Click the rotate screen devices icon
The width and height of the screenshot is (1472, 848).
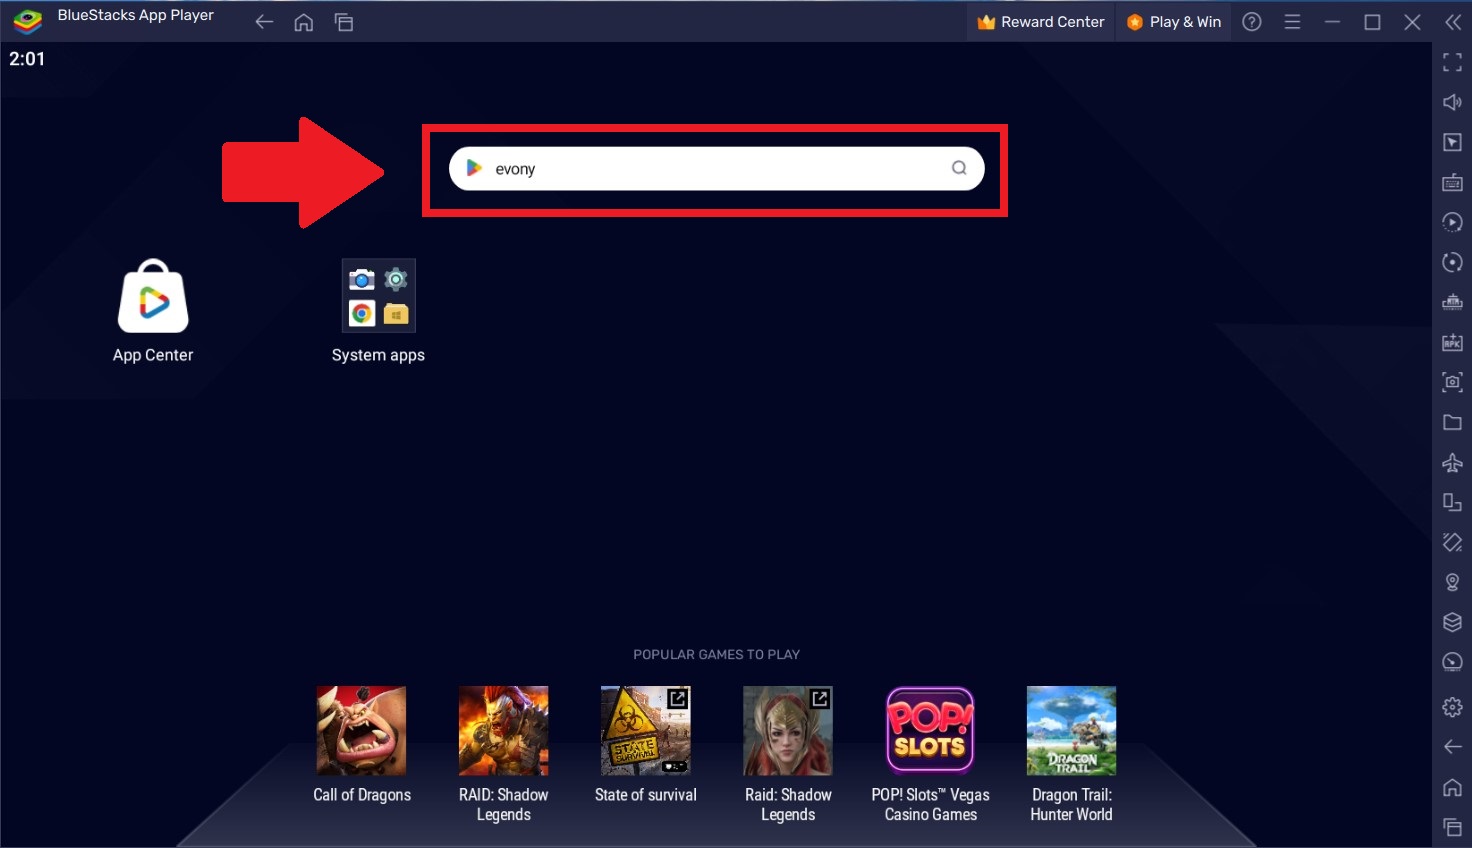click(1452, 502)
